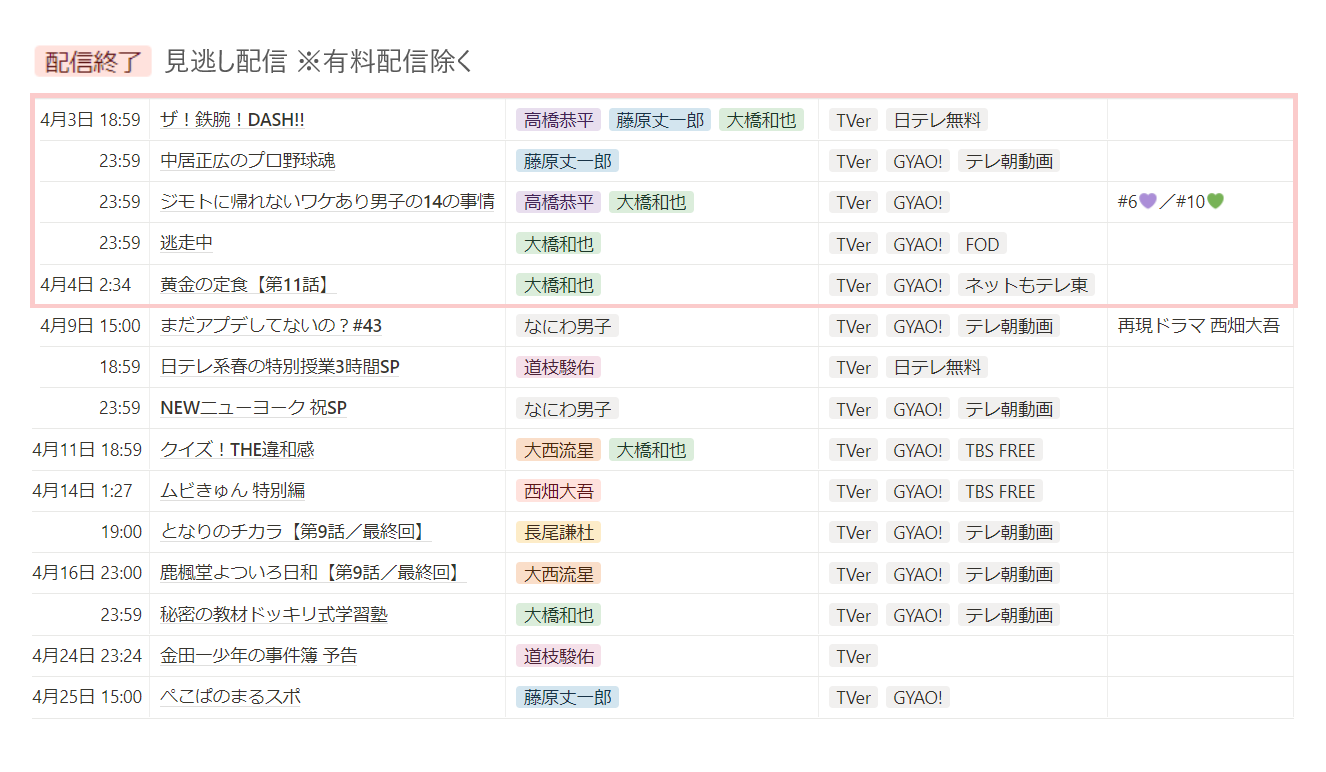1326x772 pixels.
Task: Open the ザ！鉄腕！DASH!! program link
Action: [232, 120]
